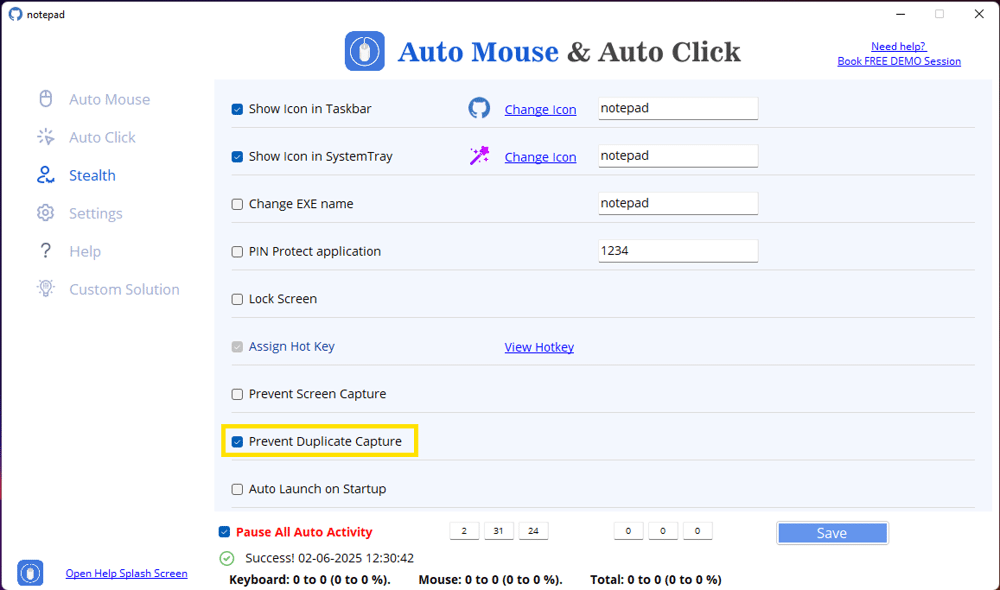This screenshot has height=590, width=1000.
Task: Disable Prevent Duplicate Capture checkbox
Action: tap(237, 441)
